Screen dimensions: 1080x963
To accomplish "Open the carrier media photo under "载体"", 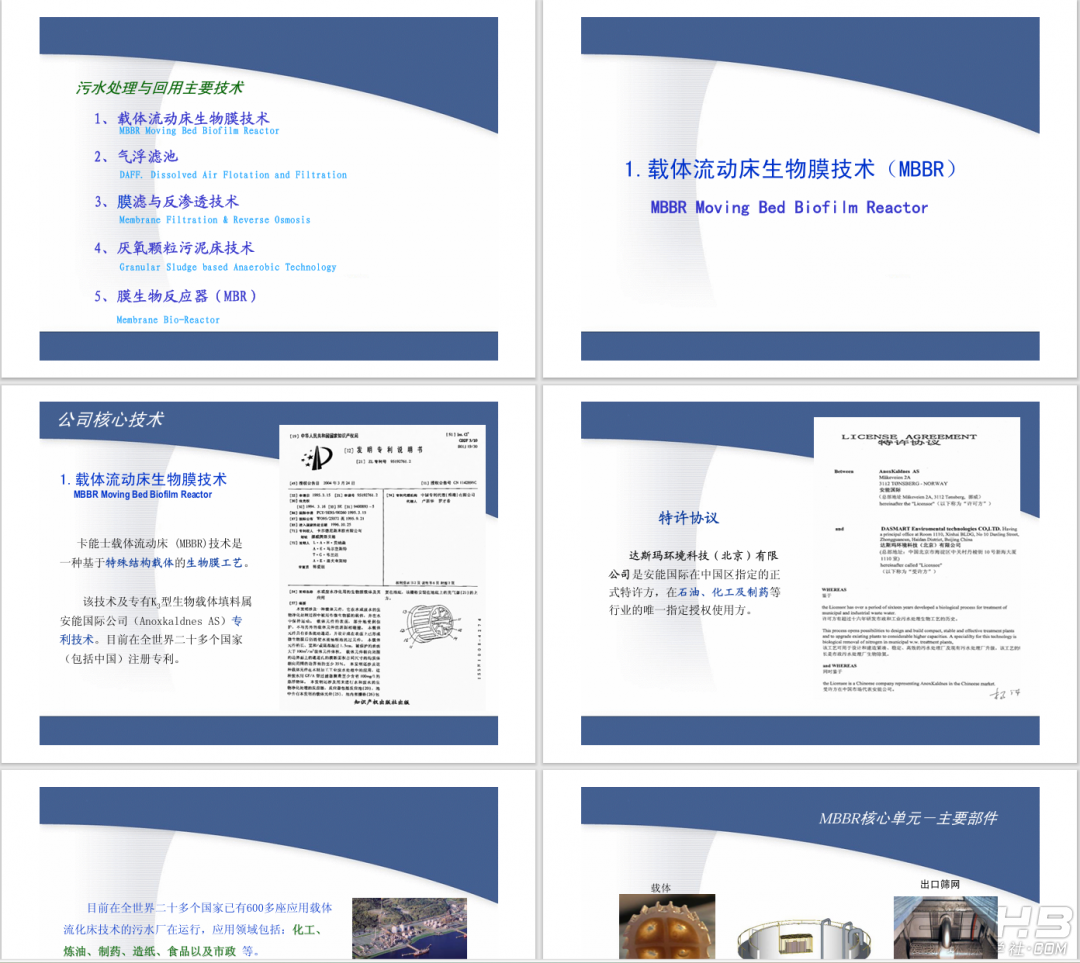I will tap(667, 926).
